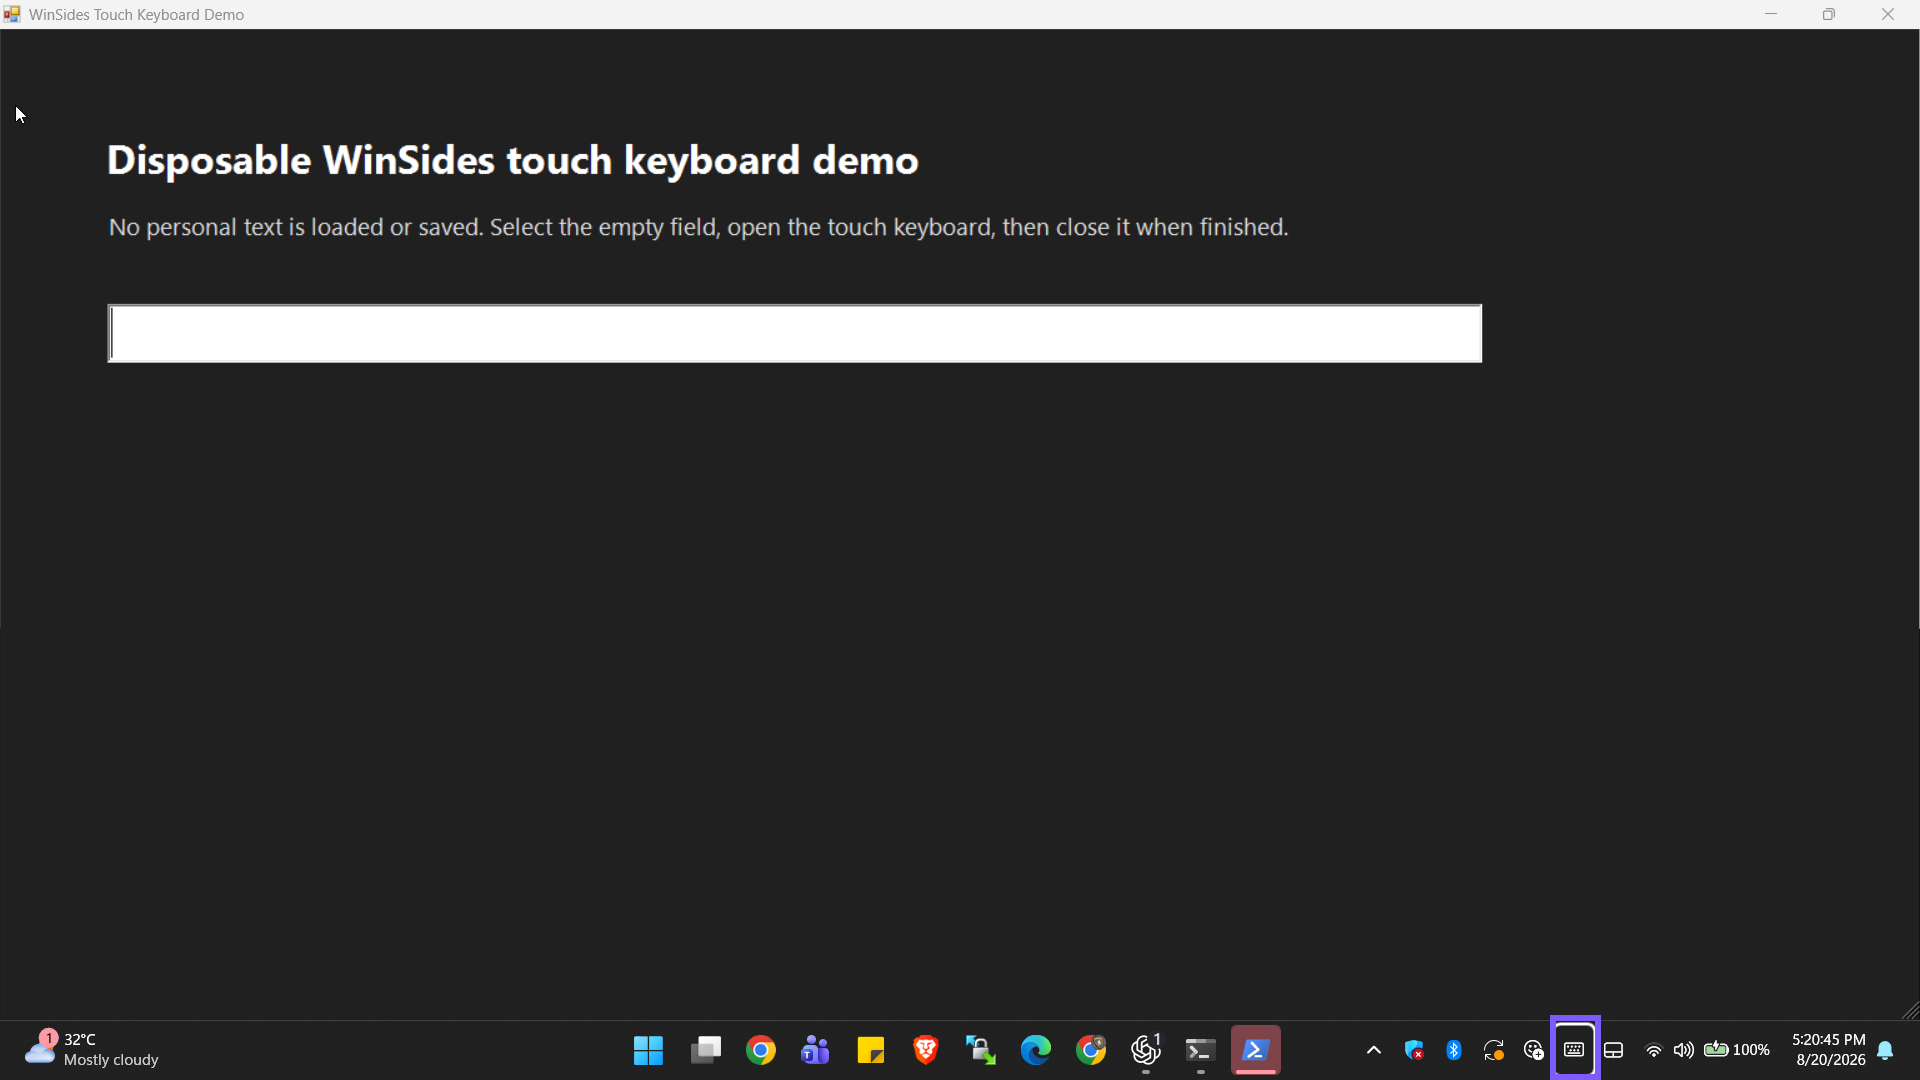Open the weather widget showing 32°C

[92, 1050]
